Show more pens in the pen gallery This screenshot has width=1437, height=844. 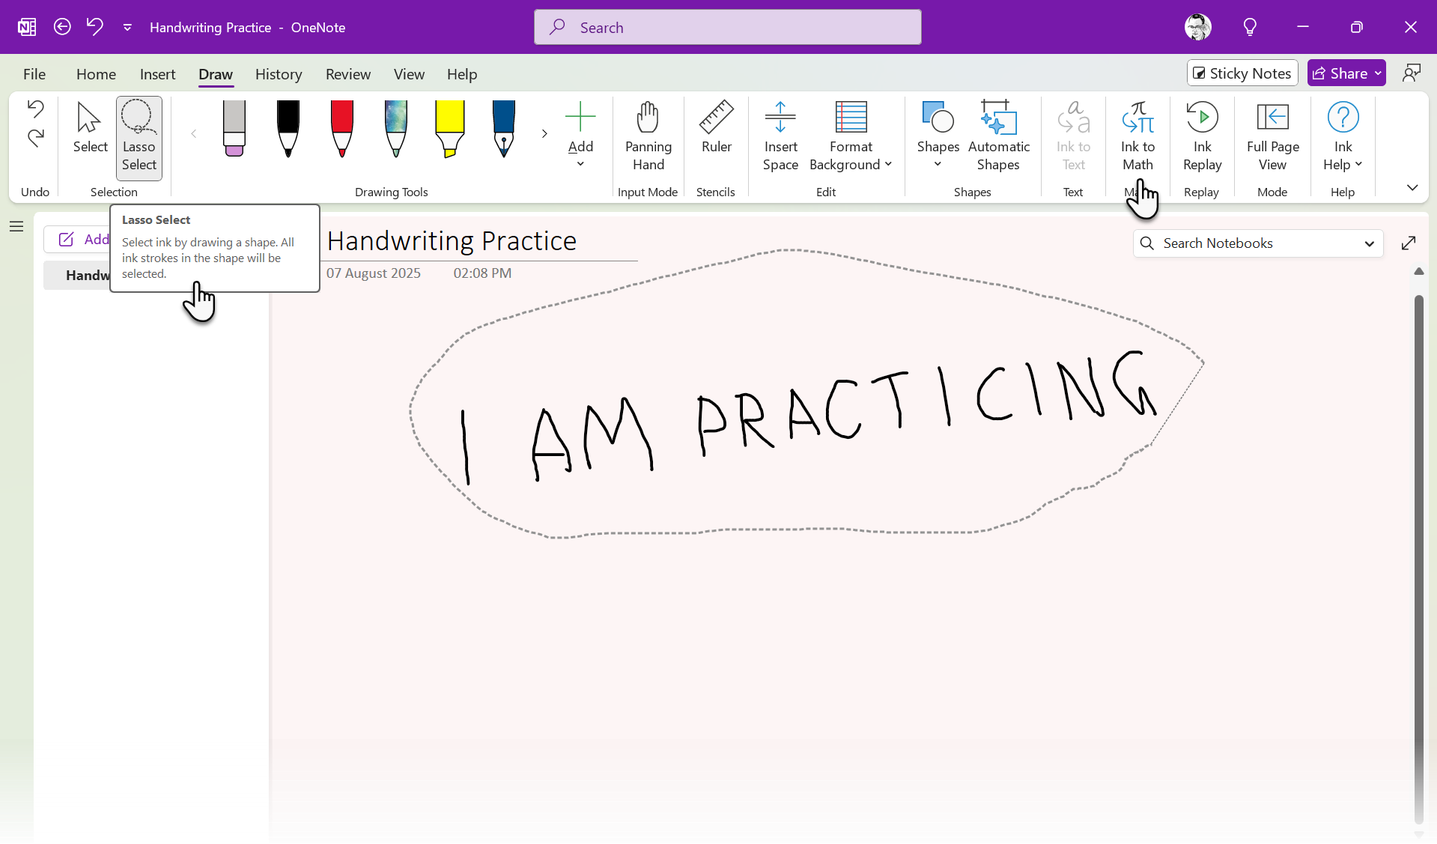[x=544, y=133]
